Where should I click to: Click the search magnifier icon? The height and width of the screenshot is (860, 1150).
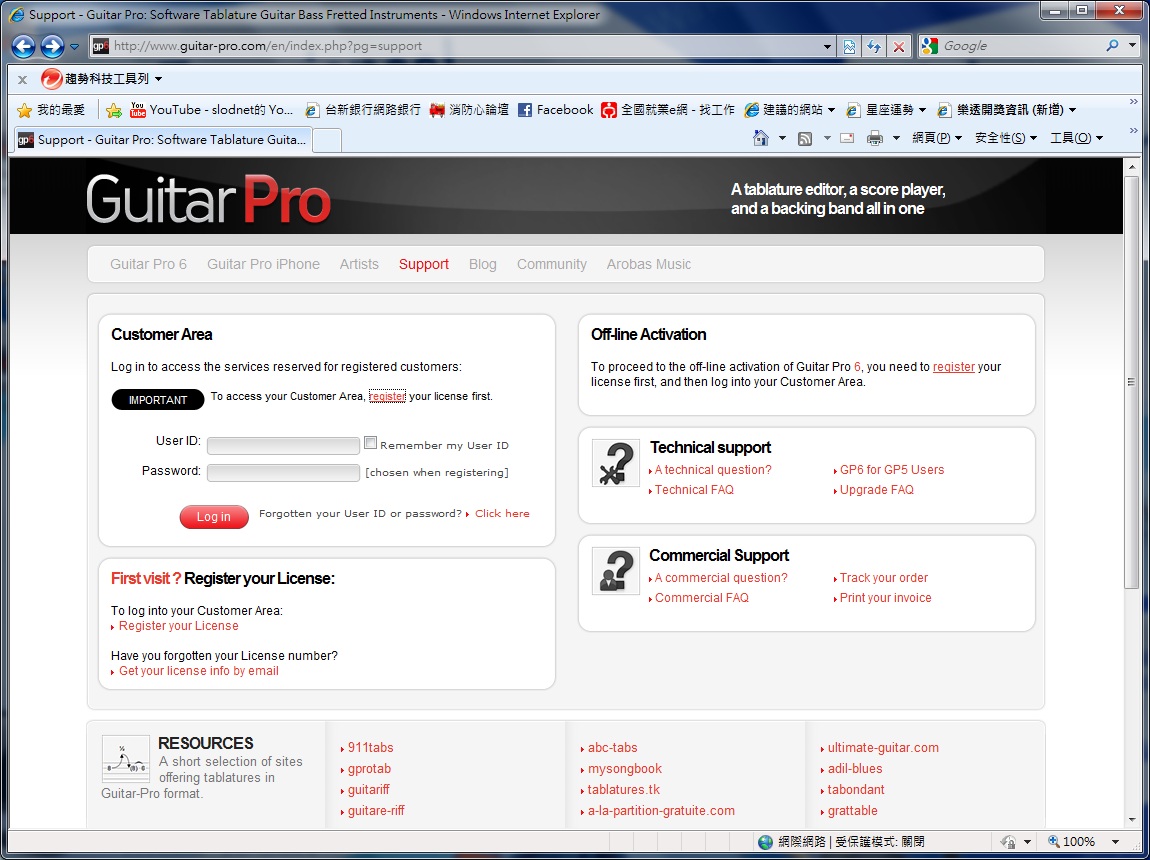click(x=1113, y=45)
